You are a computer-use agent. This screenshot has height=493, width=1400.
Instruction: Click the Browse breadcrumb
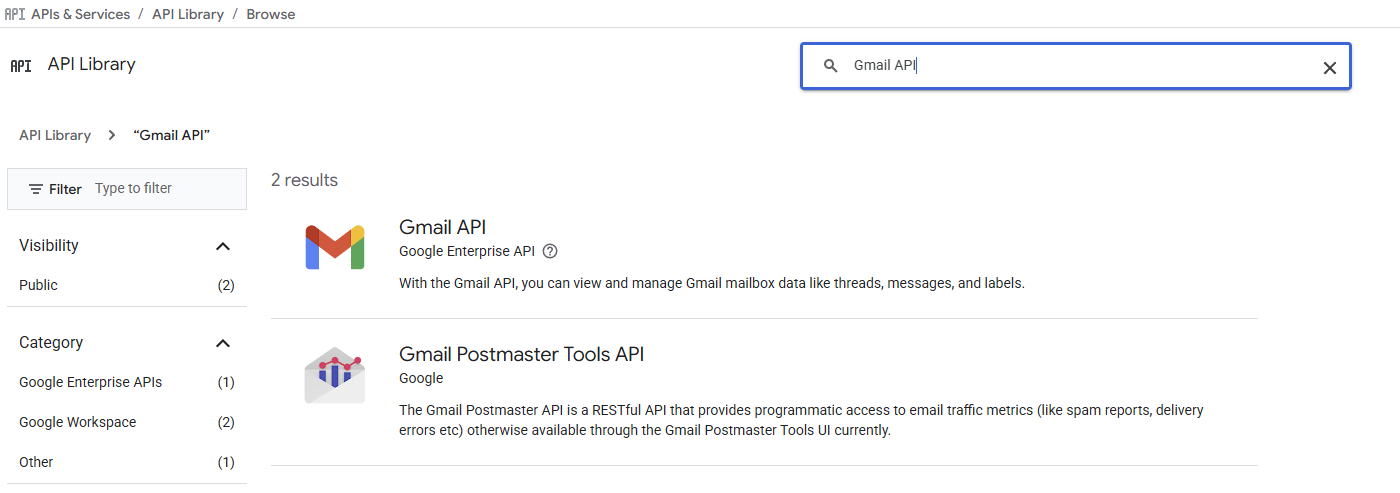[271, 14]
